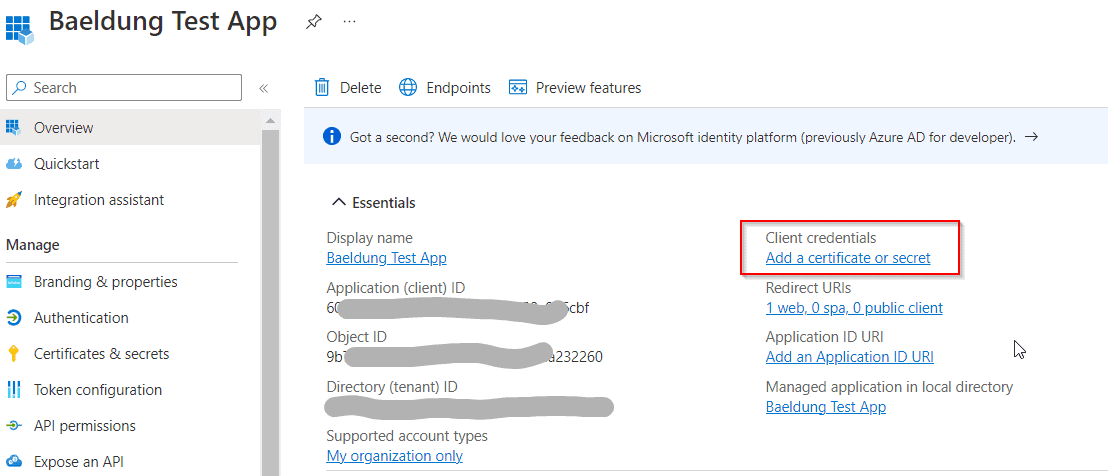Viewport: 1108px width, 476px height.
Task: Click Add an Application ID URI link
Action: pyautogui.click(x=849, y=357)
